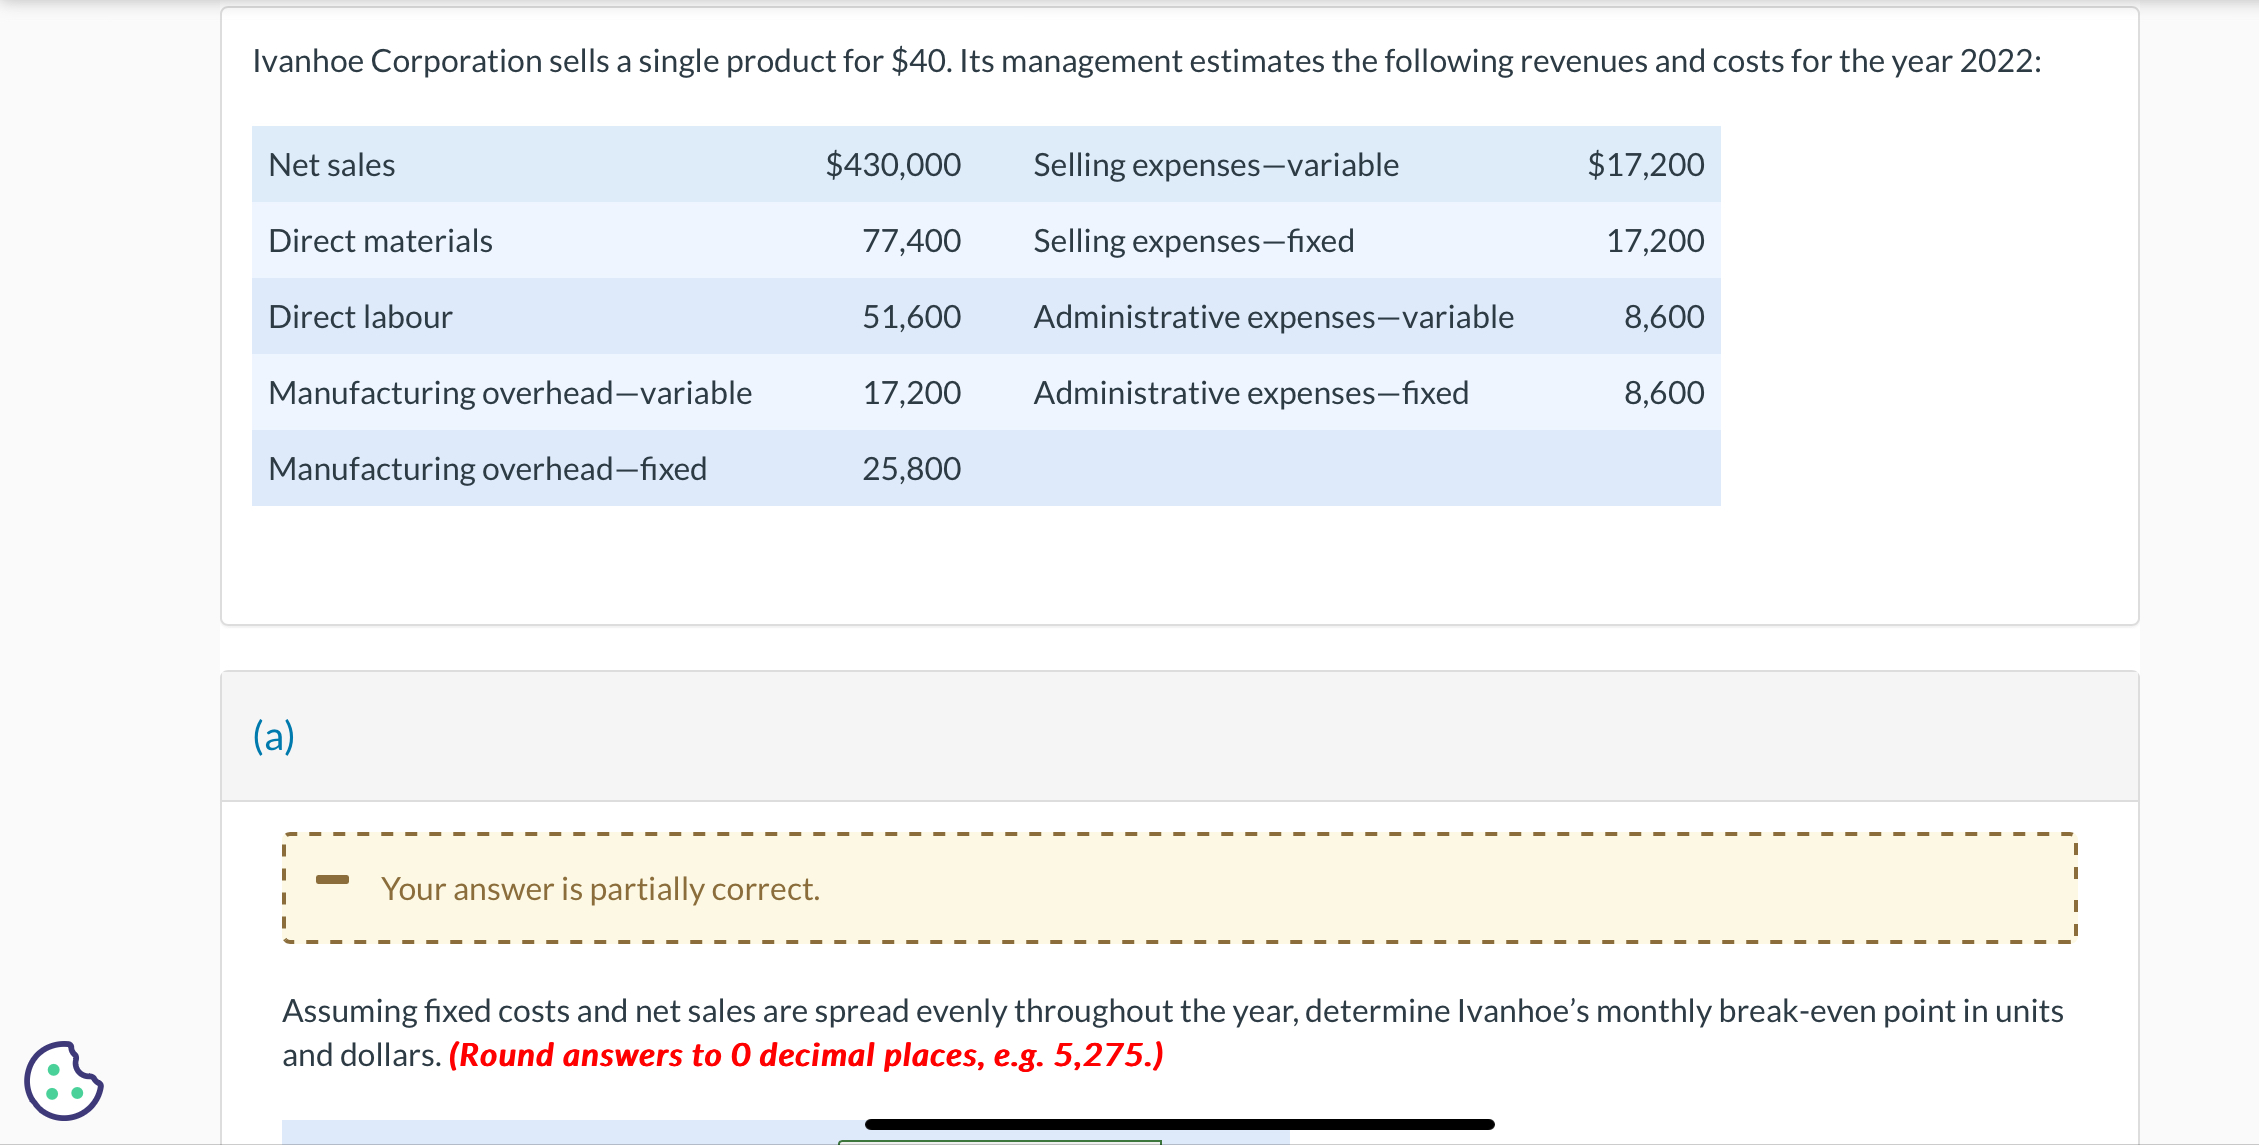Click Selling expenses—fixed label
Image resolution: width=2259 pixels, height=1145 pixels.
coord(1194,241)
